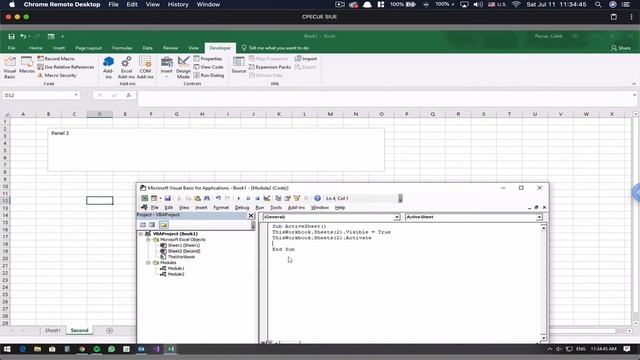640x360 pixels.
Task: Click View Object icon in Project panel
Action: coord(152,225)
